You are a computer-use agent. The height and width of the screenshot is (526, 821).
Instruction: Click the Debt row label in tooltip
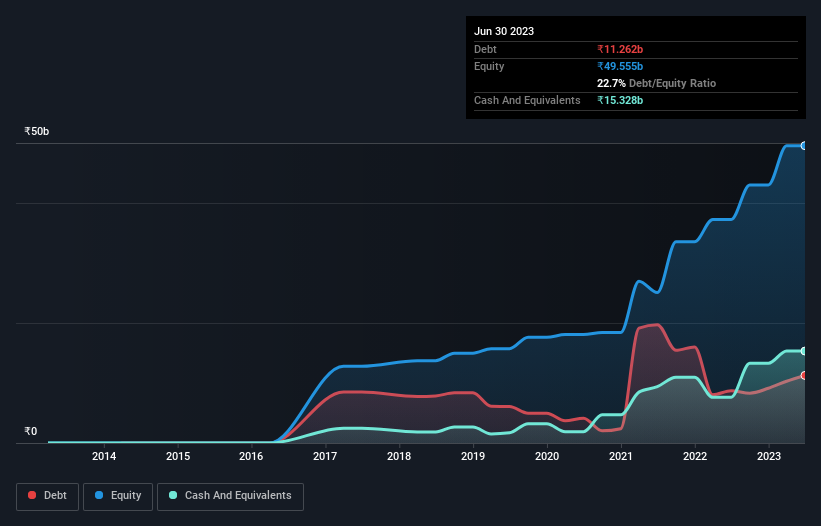pos(485,49)
